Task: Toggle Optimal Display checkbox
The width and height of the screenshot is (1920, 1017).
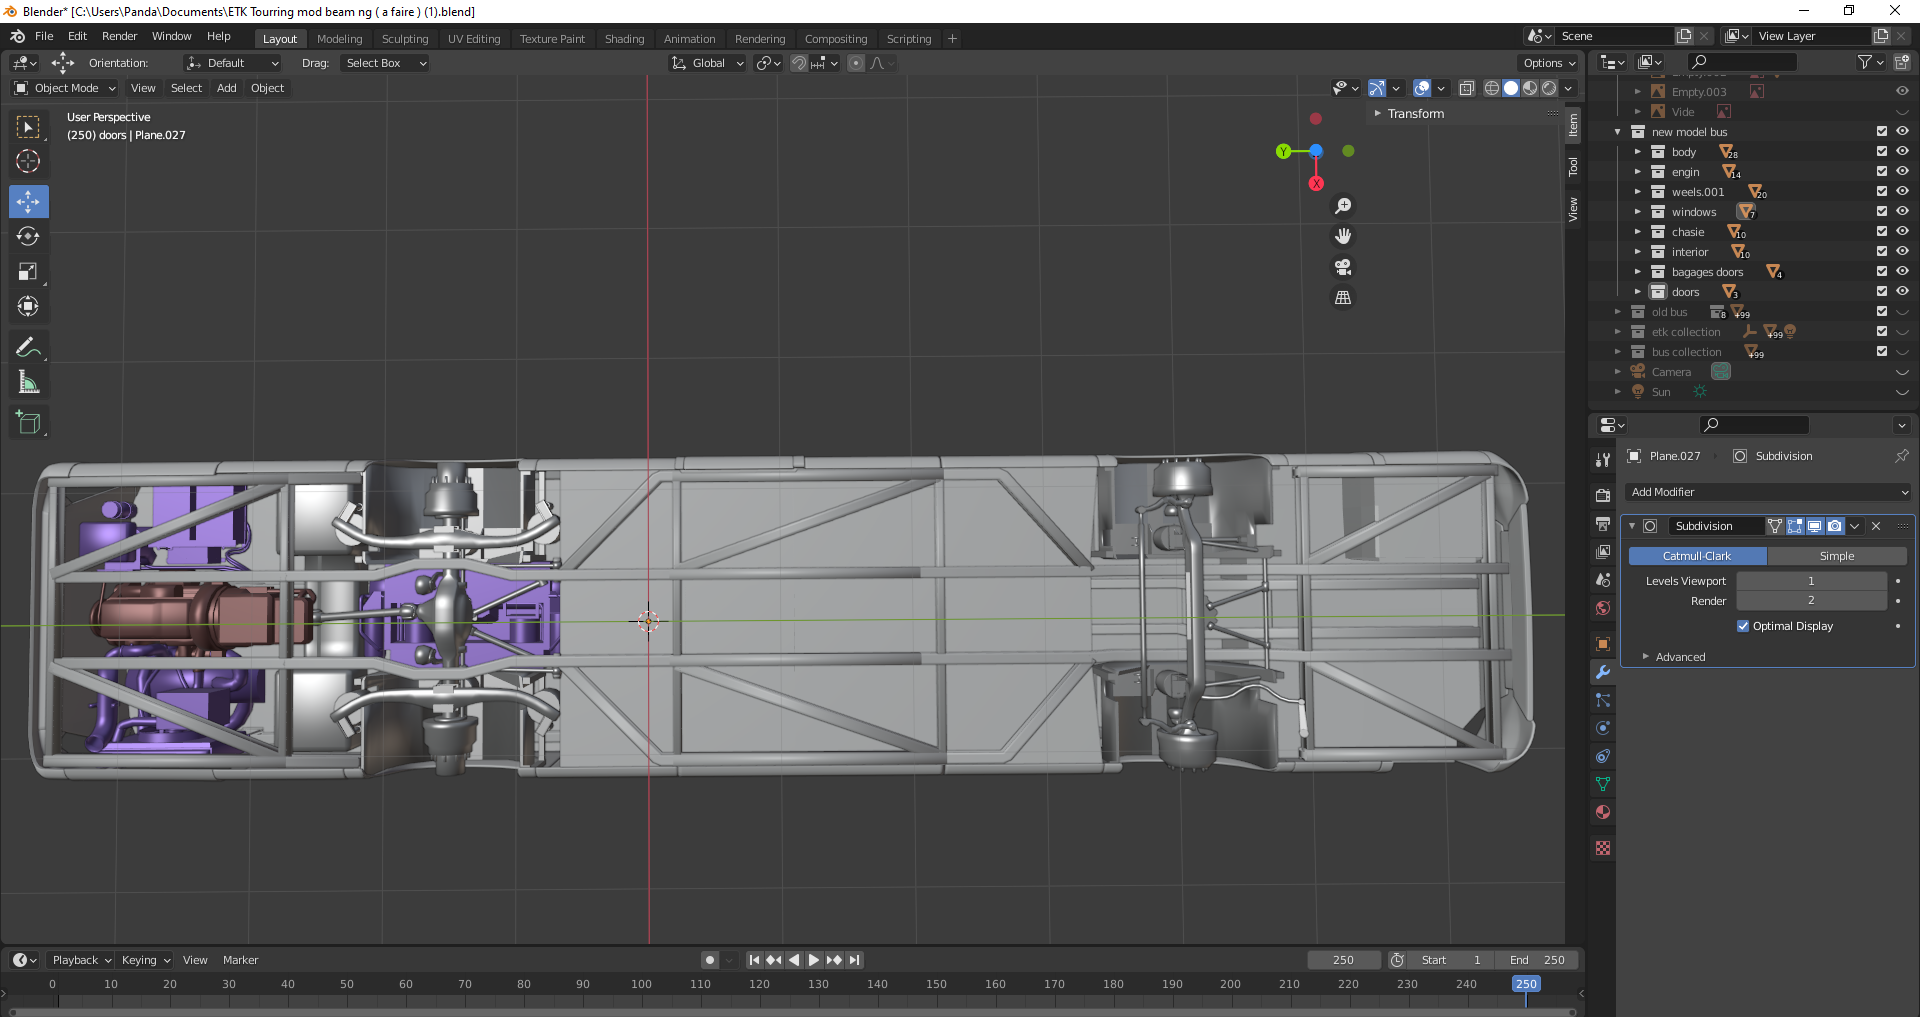Action: 1743,626
